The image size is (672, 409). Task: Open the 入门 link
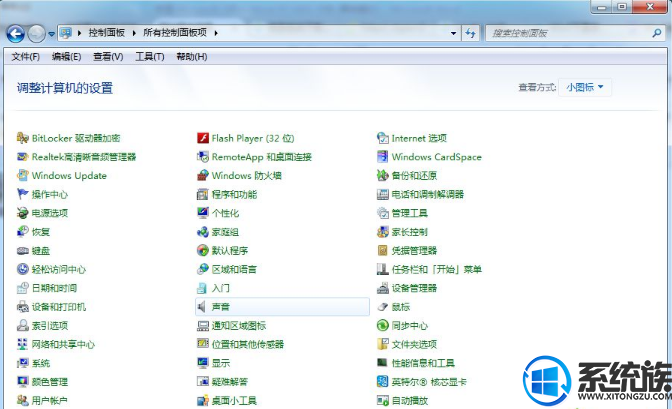[221, 288]
